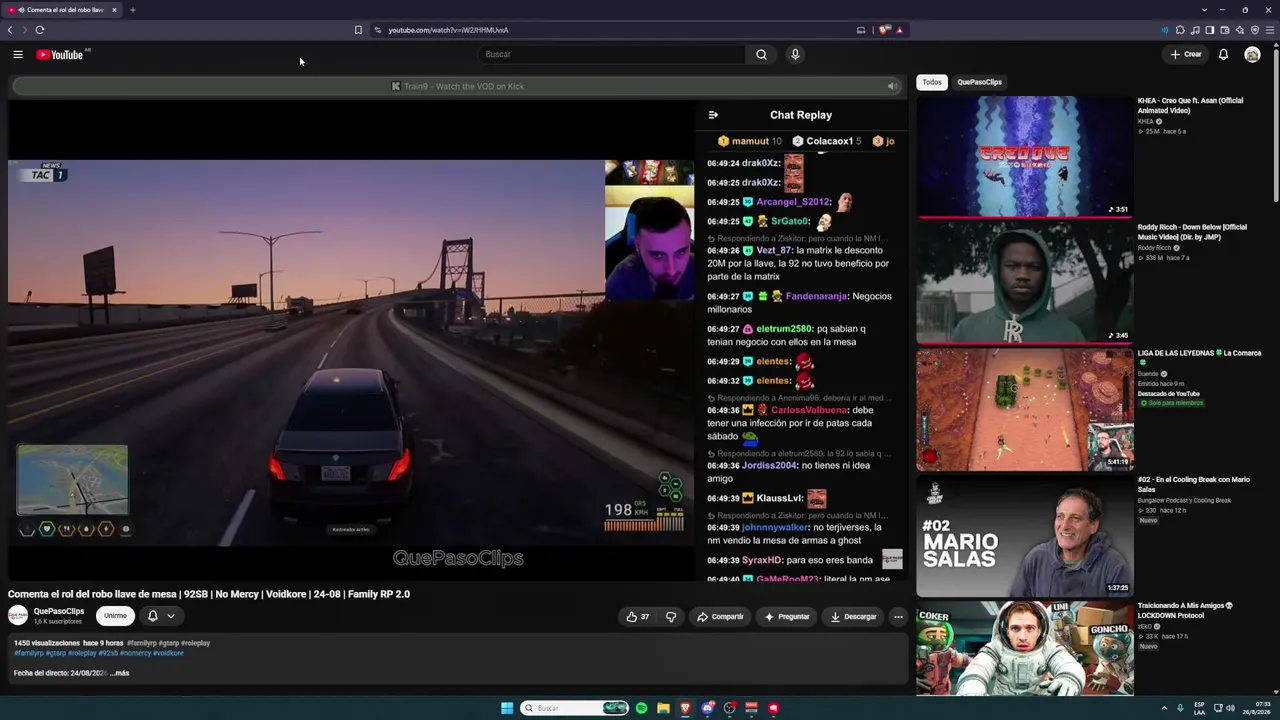Open the browser extensions puzzle icon
This screenshot has height=720, width=1280.
pos(1180,30)
